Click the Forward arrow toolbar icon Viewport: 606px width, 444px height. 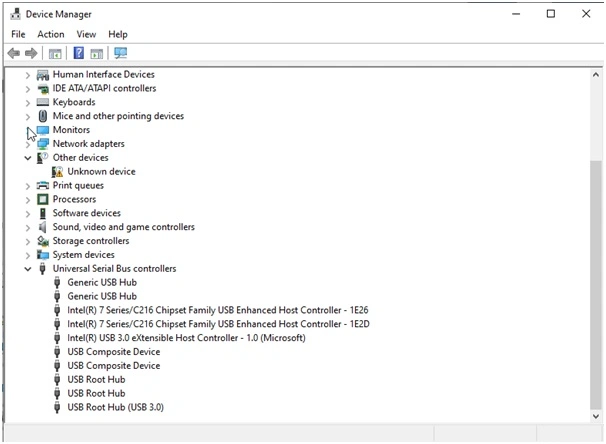click(32, 53)
